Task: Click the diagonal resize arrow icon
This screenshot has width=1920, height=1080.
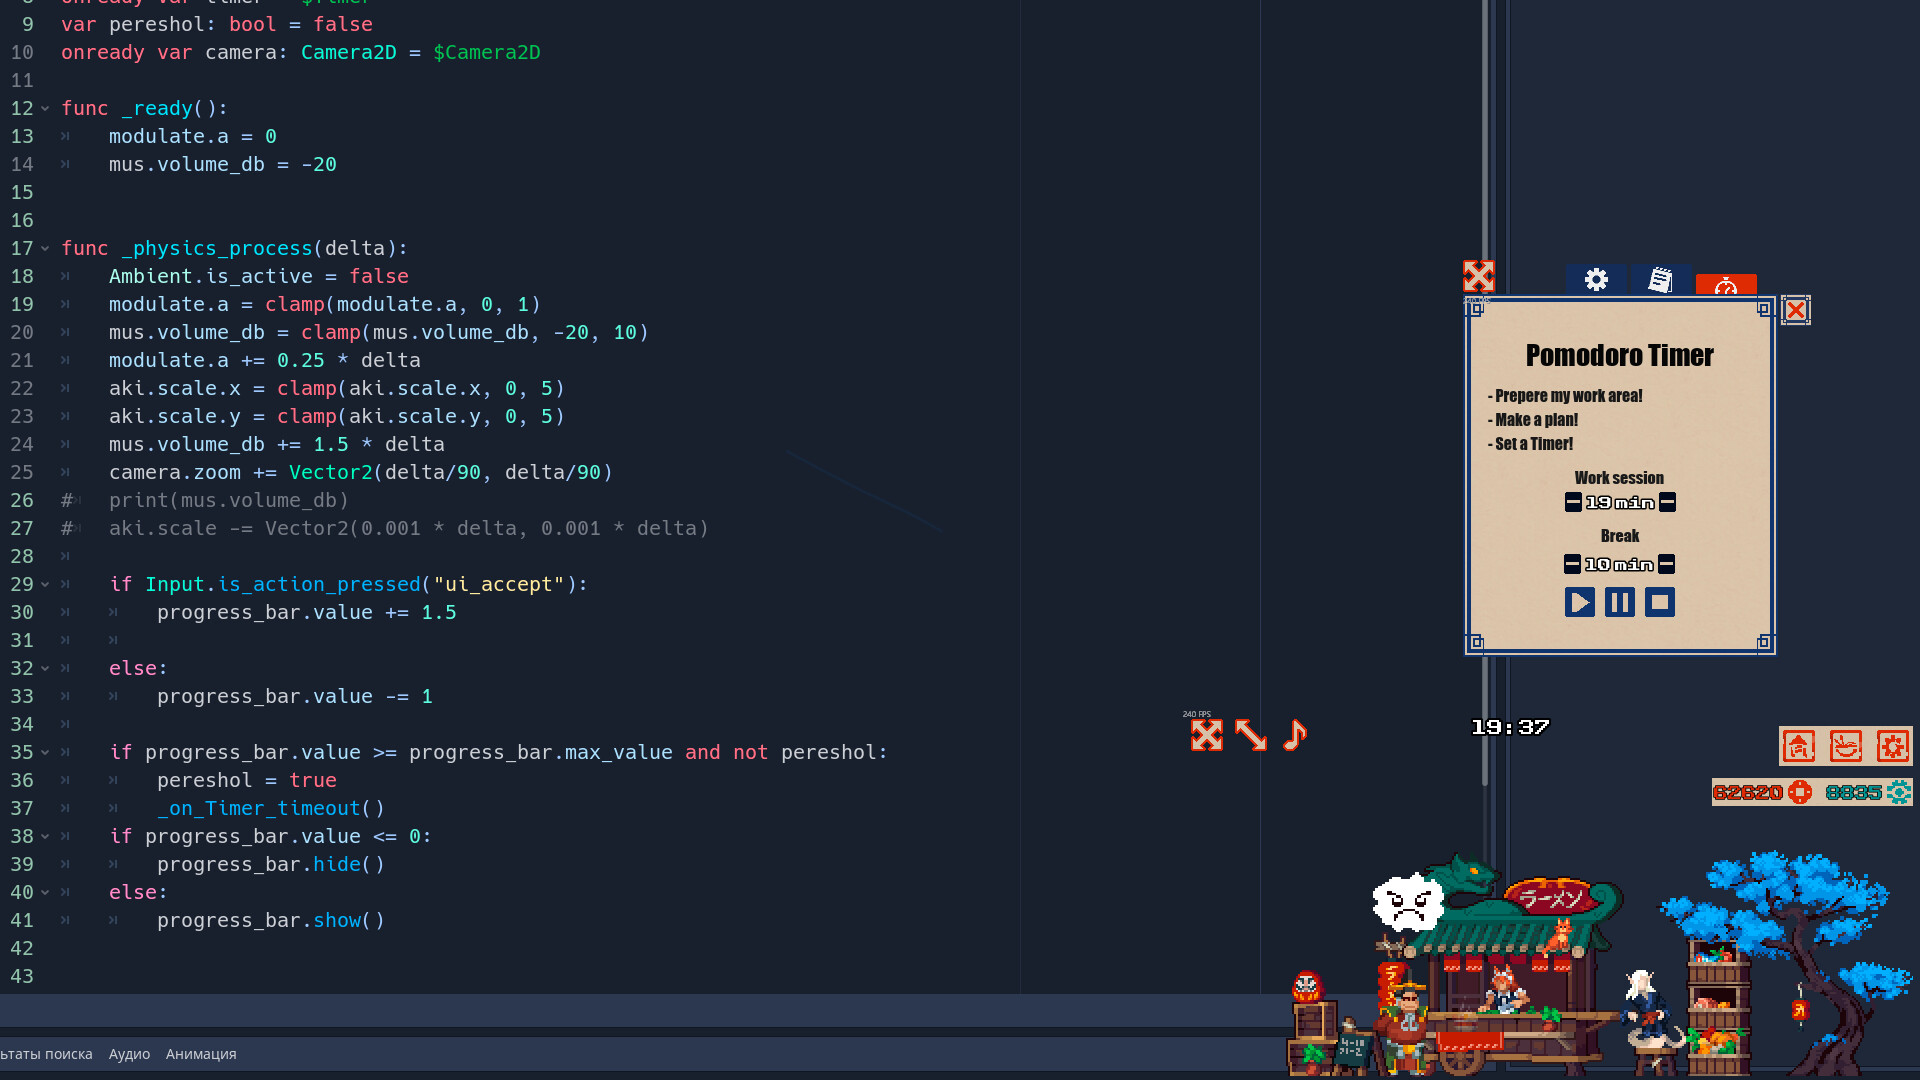Action: (1251, 735)
